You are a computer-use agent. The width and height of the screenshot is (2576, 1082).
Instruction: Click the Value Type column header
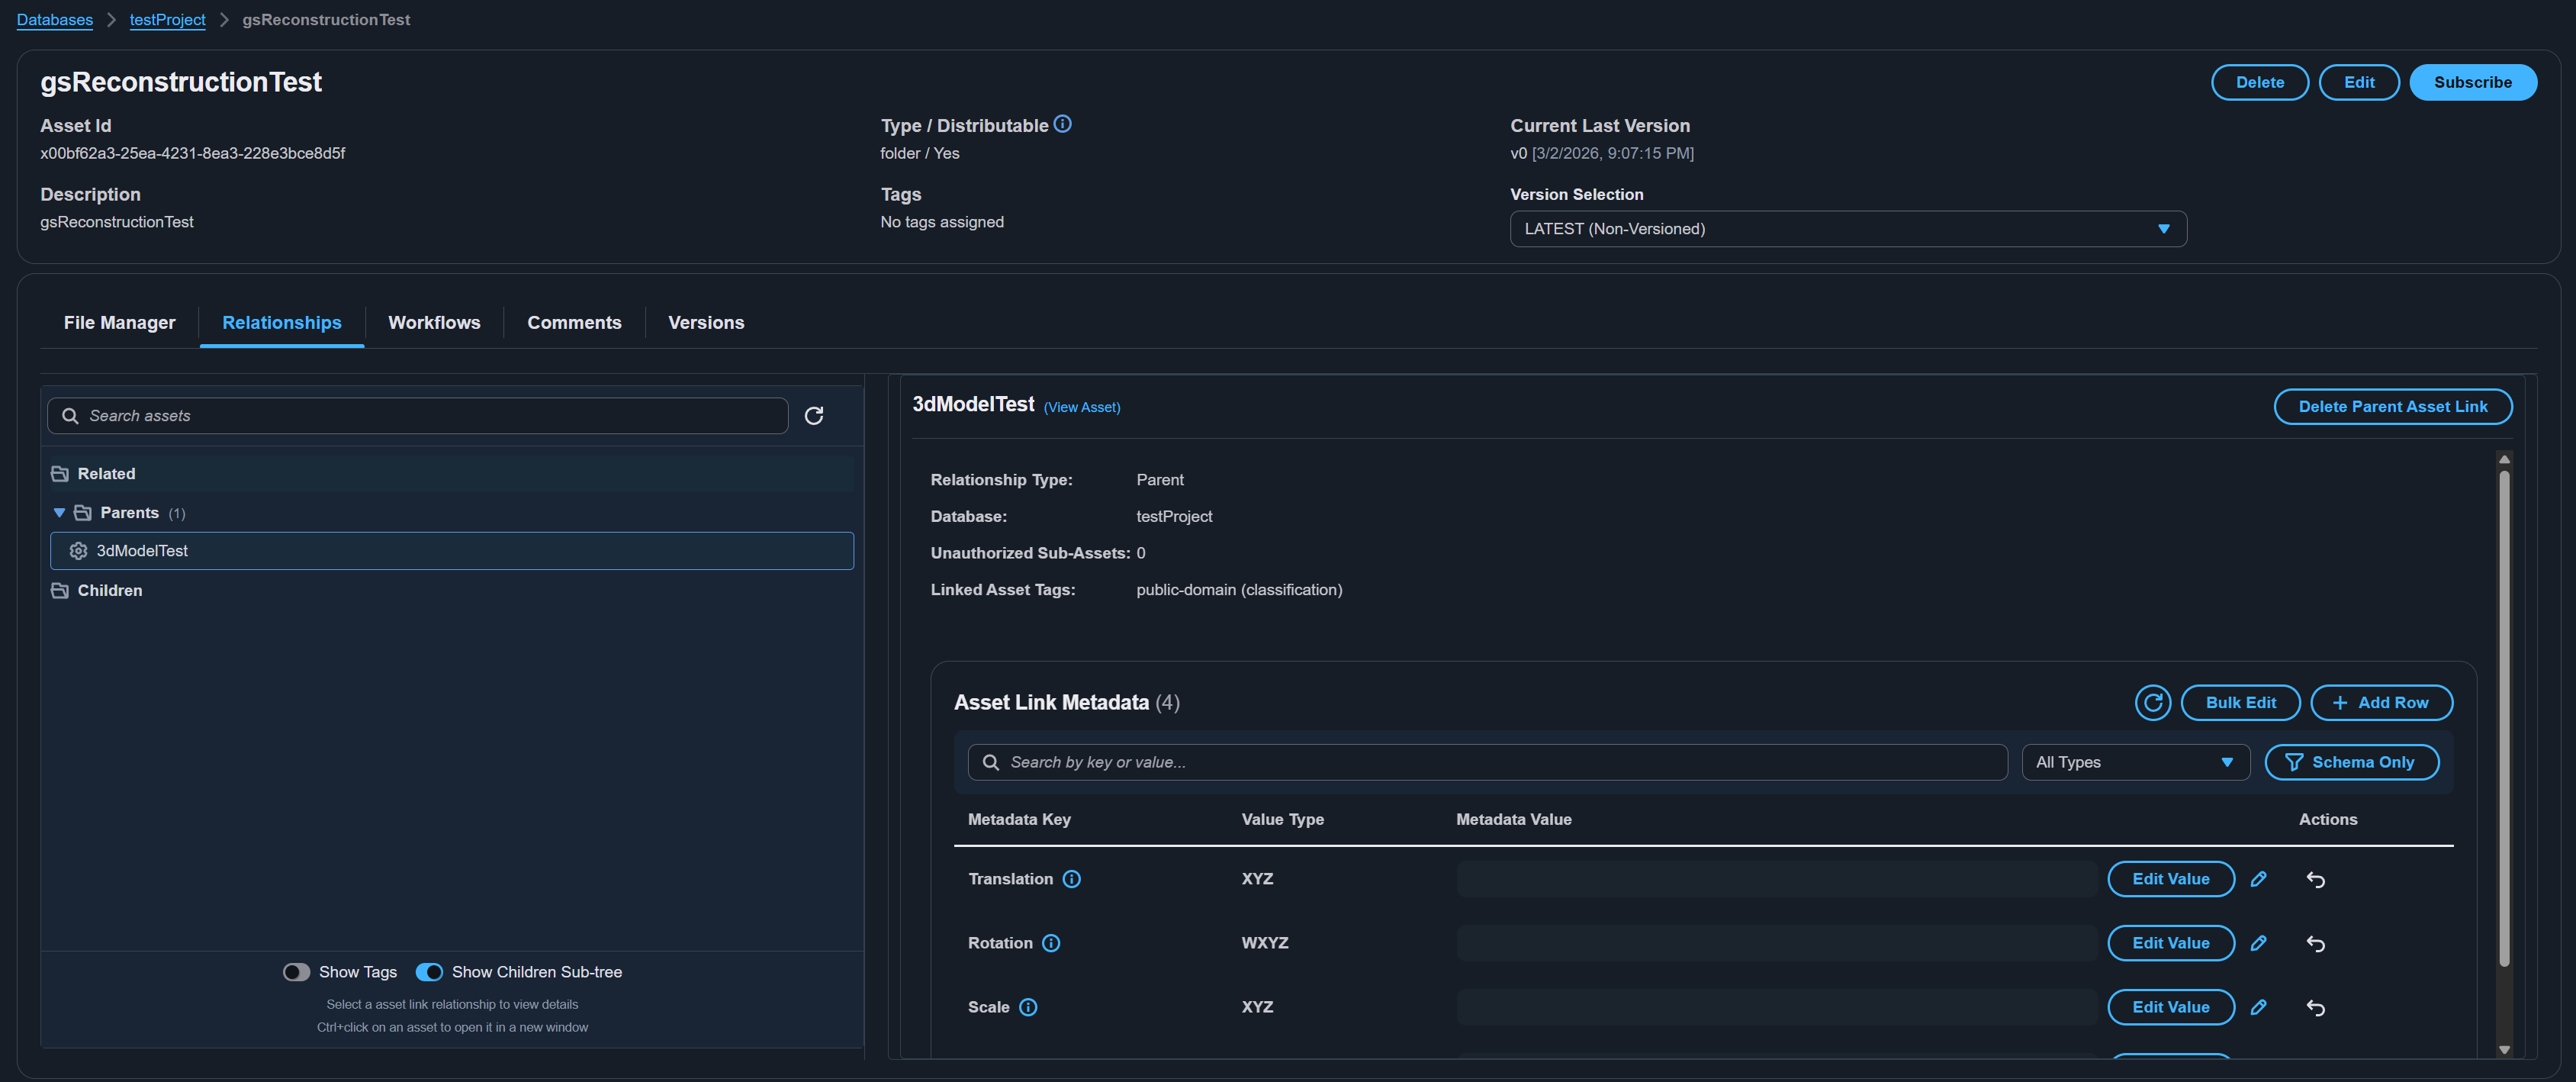click(1282, 820)
